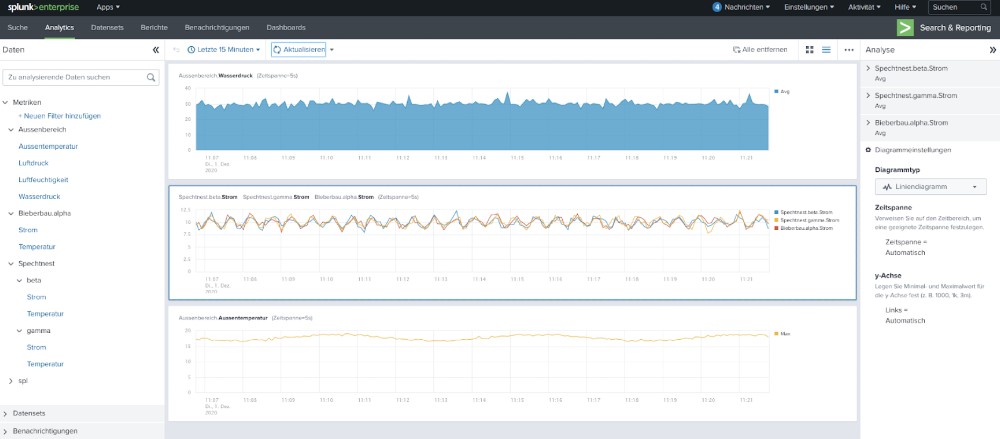This screenshot has width=1000, height=439.
Task: Select Strom under Bieberbau.alpha
Action: point(27,230)
